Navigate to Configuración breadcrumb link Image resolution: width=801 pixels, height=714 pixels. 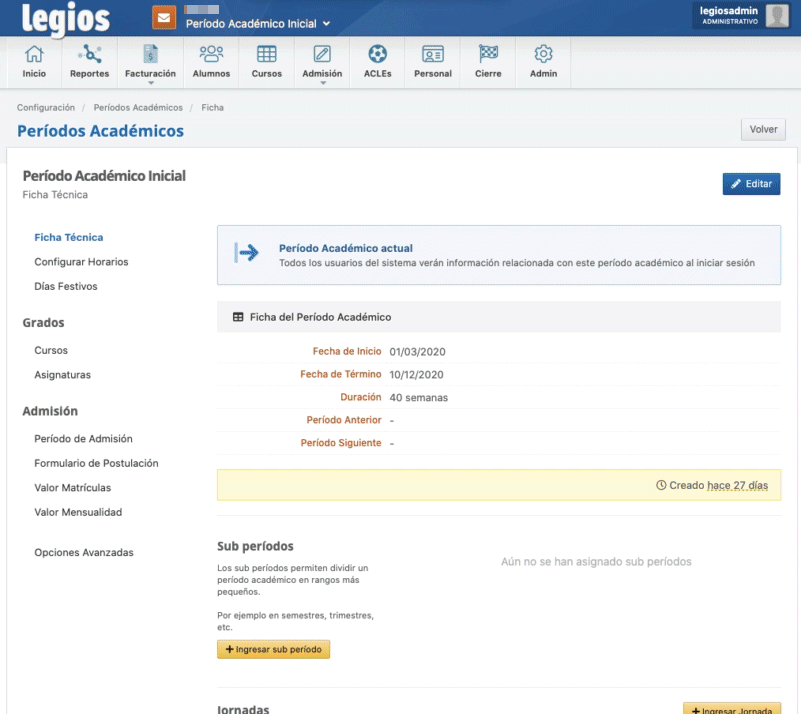pos(46,107)
